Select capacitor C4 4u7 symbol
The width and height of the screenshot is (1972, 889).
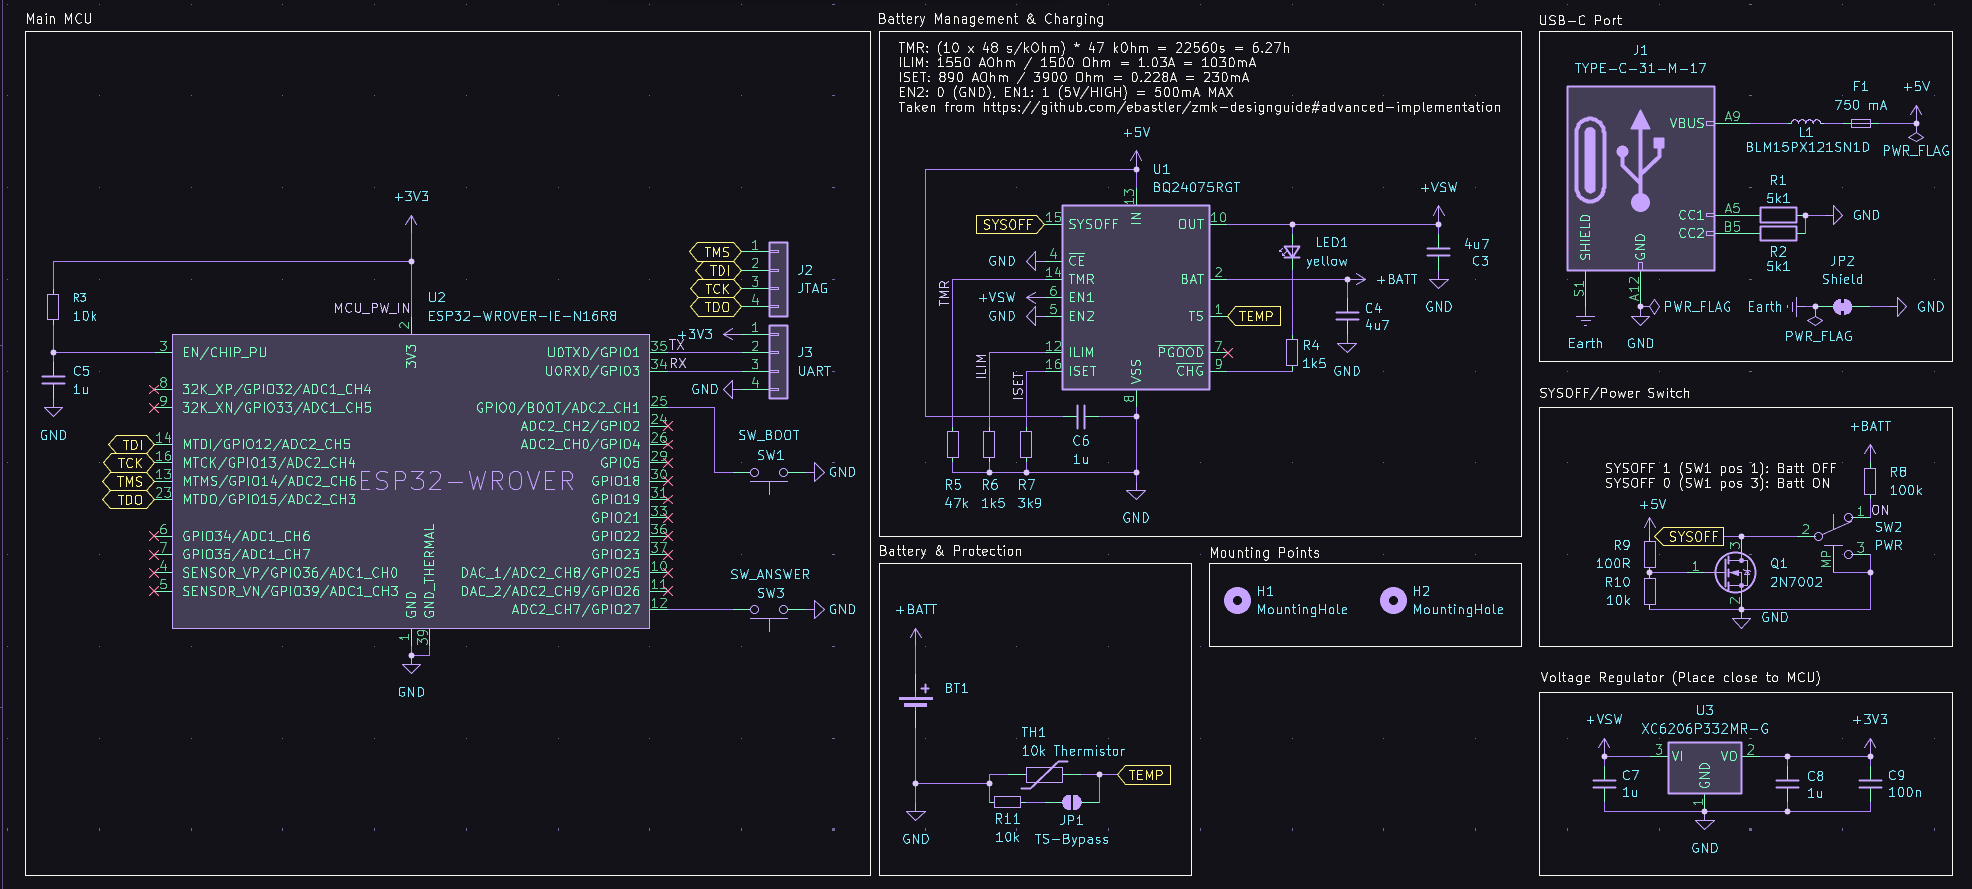[x=1347, y=316]
